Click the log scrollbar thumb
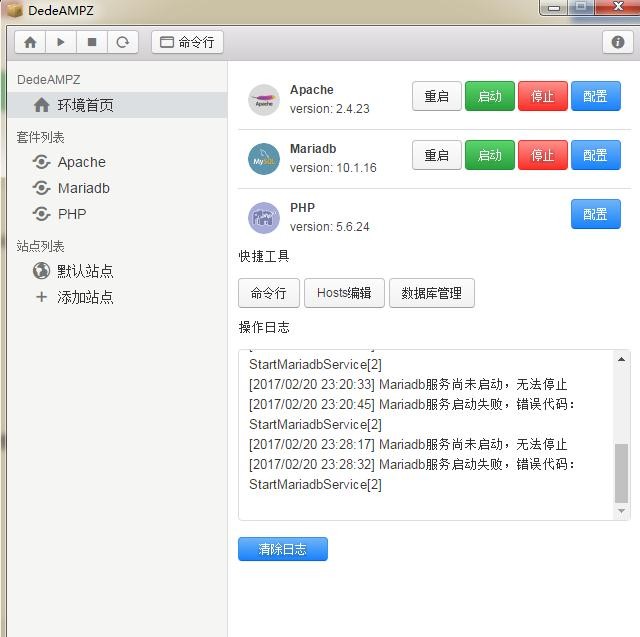 [621, 473]
